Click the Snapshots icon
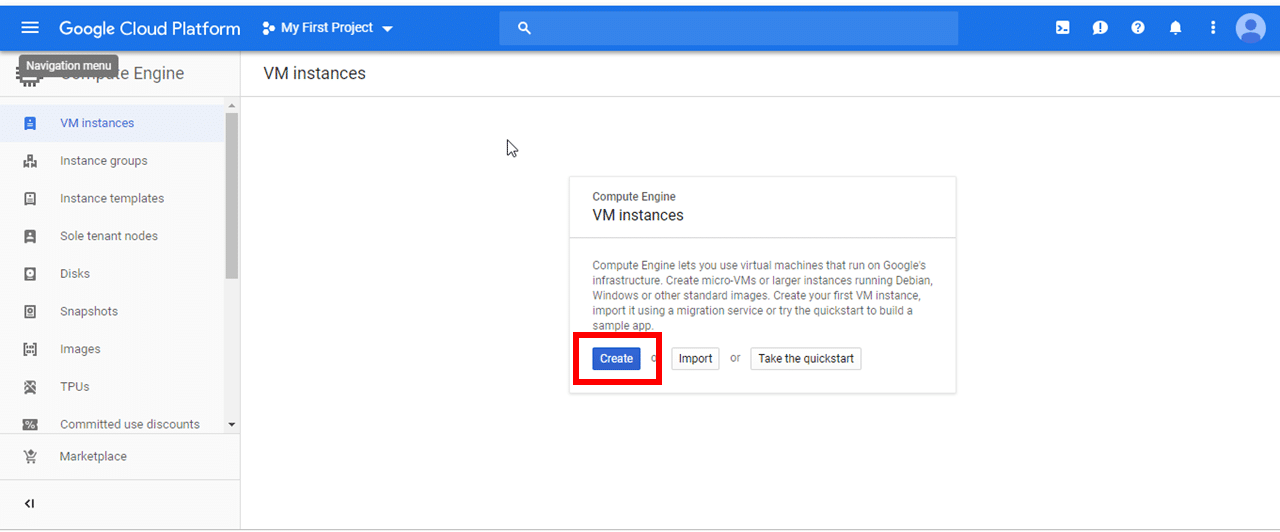The height and width of the screenshot is (532, 1280). click(x=30, y=311)
